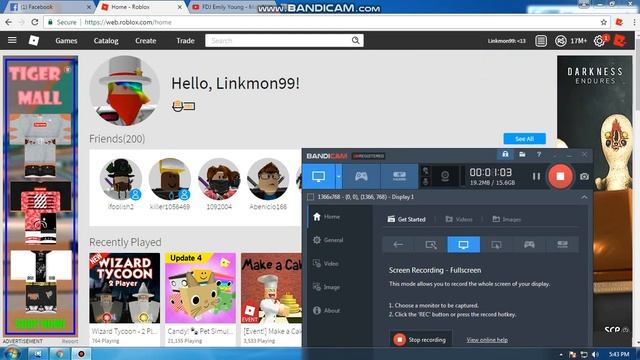This screenshot has height=360, width=640.
Task: Switch to the Videos tab in Bandicam
Action: click(459, 219)
